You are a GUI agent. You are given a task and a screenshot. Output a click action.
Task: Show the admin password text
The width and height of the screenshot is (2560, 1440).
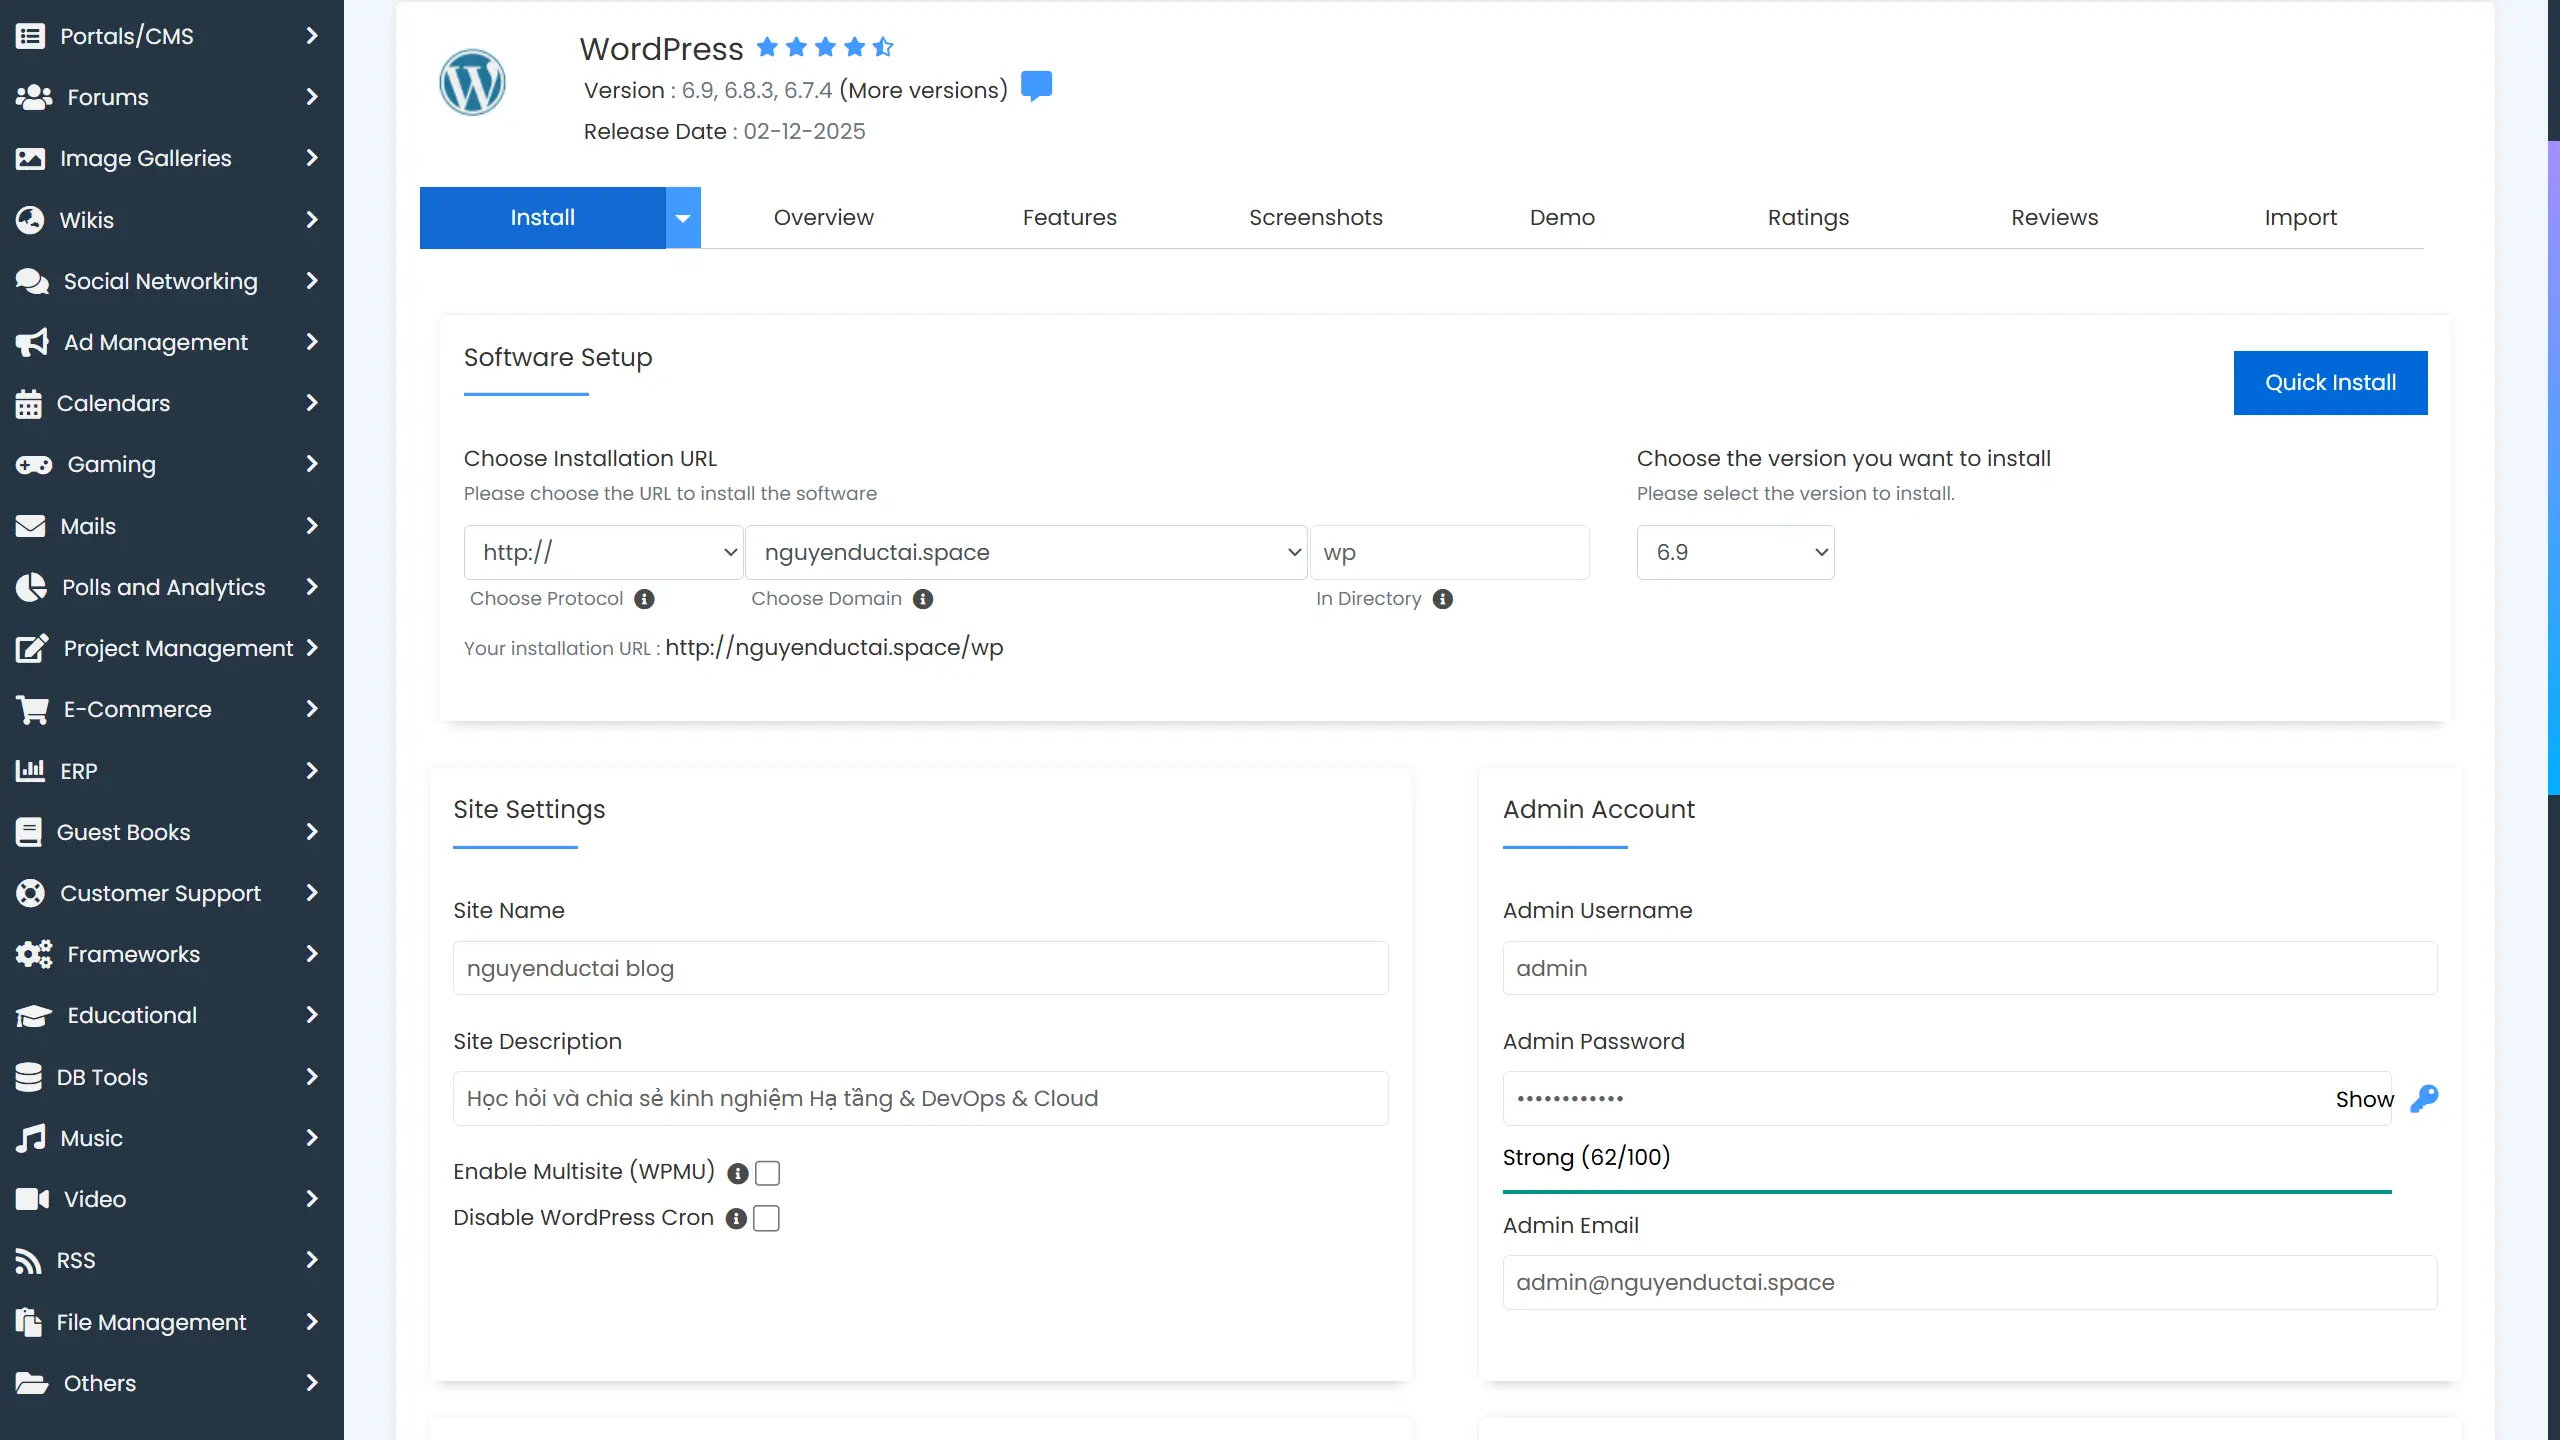pos(2364,1099)
